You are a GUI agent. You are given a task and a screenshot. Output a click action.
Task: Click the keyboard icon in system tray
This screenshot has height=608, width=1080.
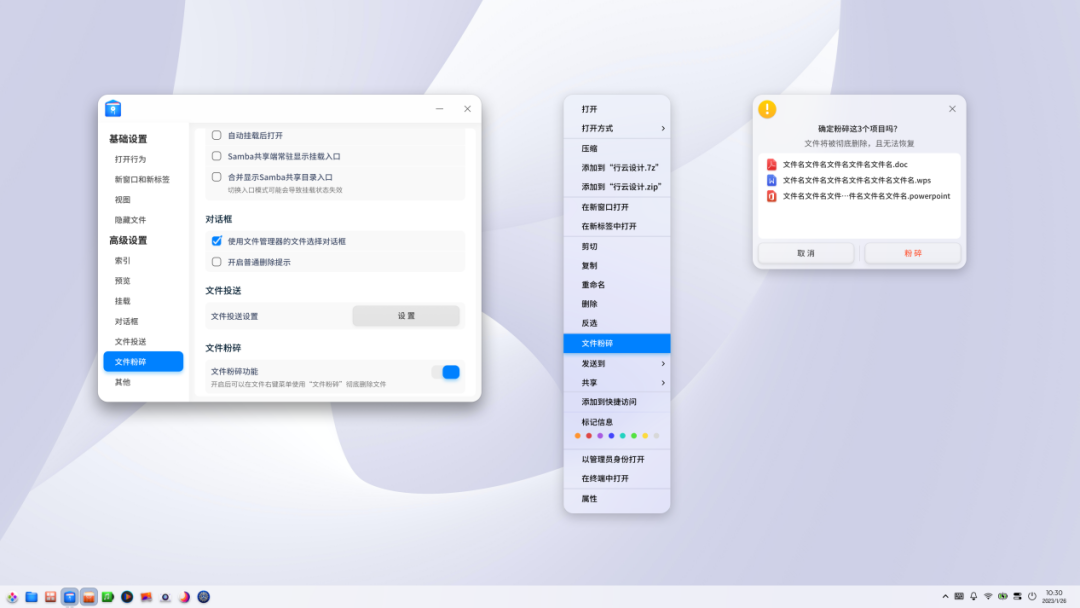click(959, 596)
